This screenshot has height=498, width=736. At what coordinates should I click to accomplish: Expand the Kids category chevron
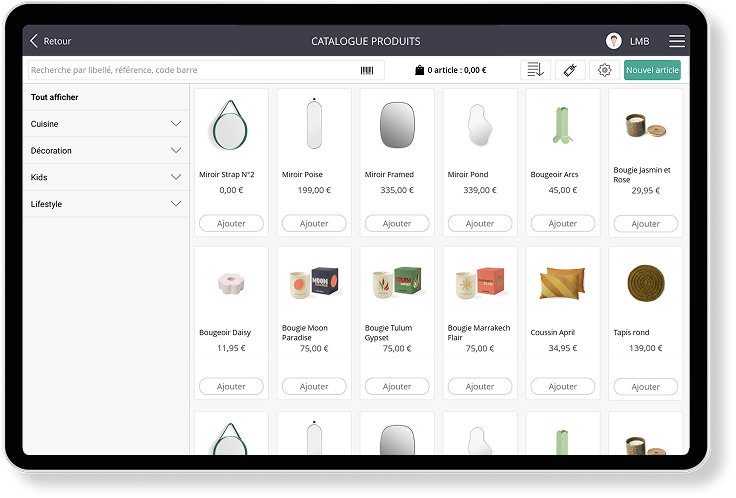click(176, 177)
